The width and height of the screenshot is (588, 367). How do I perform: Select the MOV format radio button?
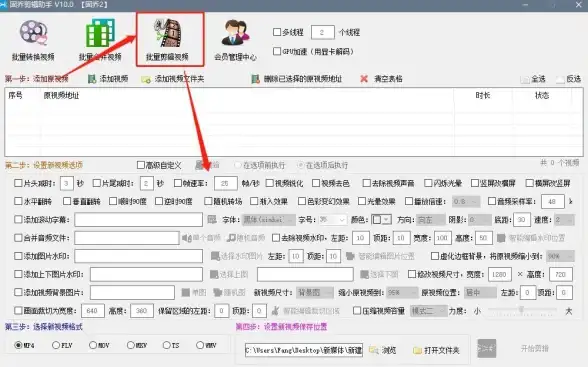[93, 345]
